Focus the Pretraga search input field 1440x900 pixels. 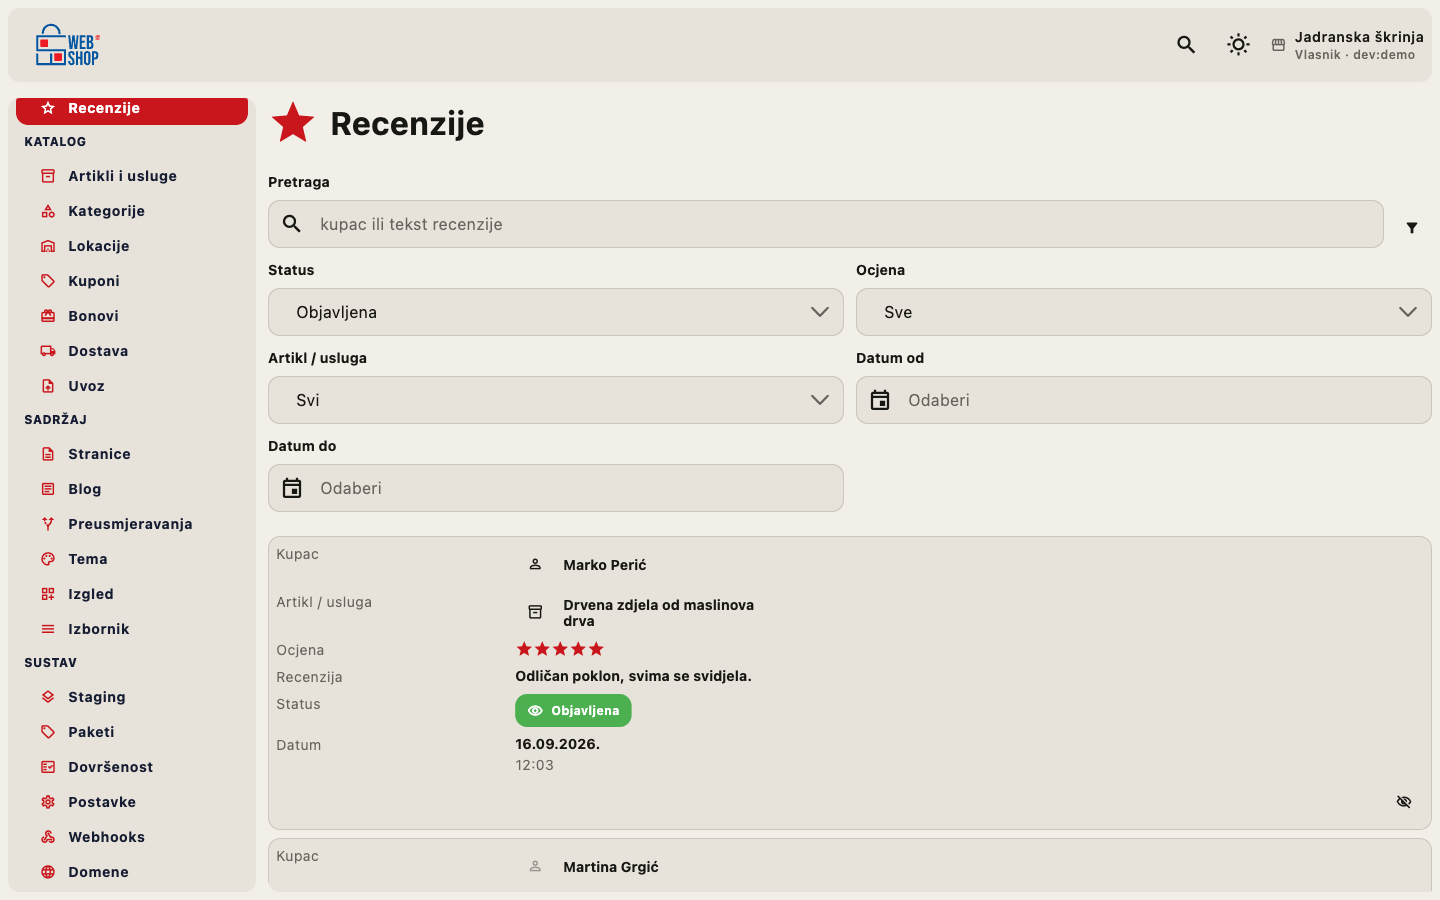[x=826, y=224]
